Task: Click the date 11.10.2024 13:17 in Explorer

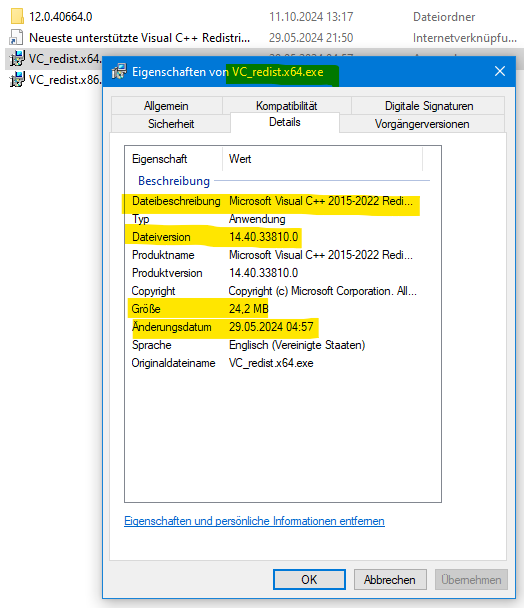Action: pyautogui.click(x=311, y=17)
